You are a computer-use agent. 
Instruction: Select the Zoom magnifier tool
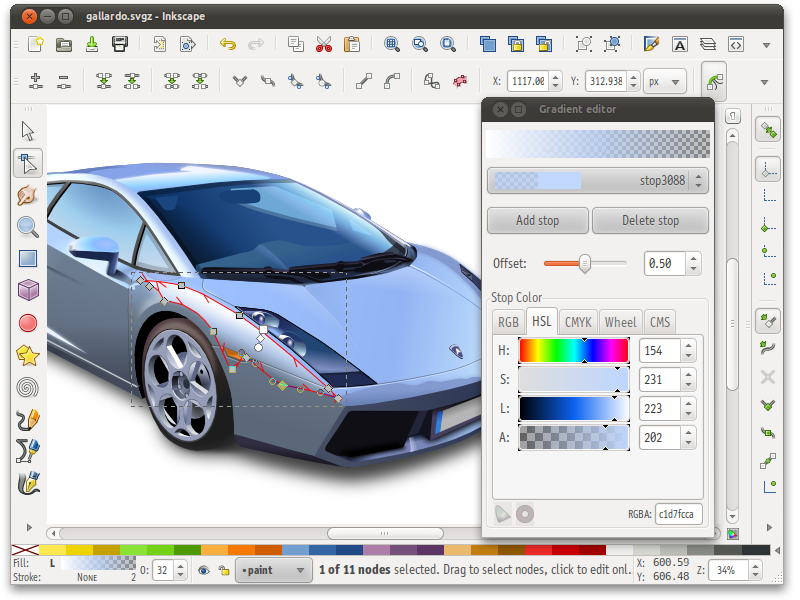point(28,226)
